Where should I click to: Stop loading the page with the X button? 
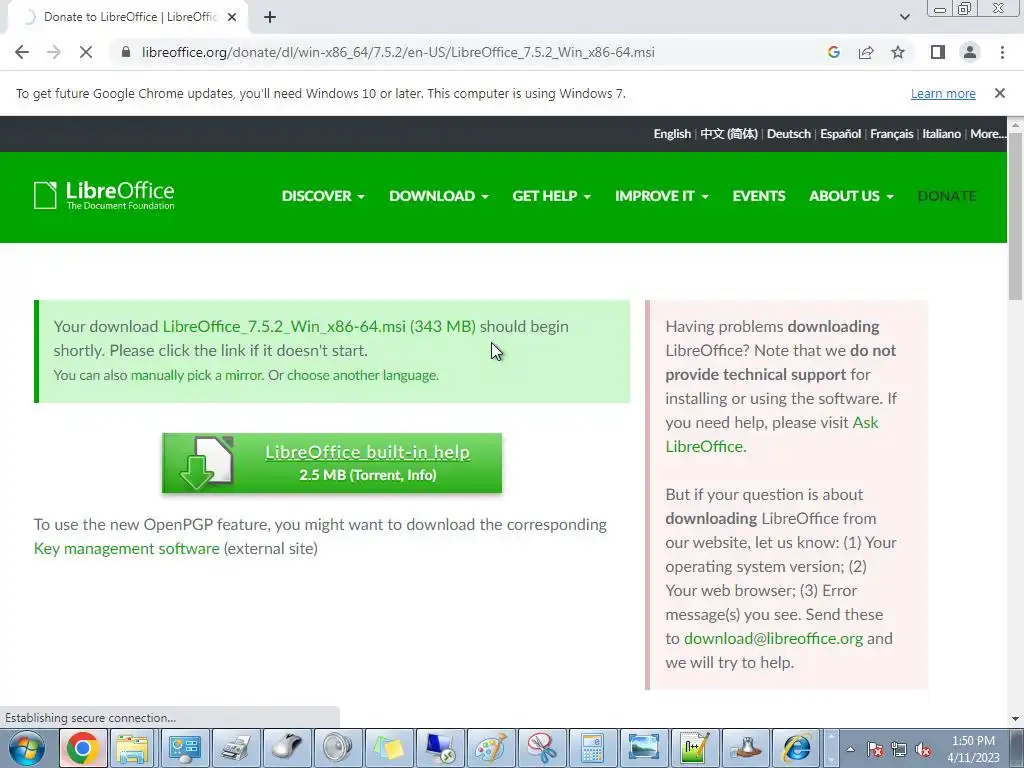[86, 52]
